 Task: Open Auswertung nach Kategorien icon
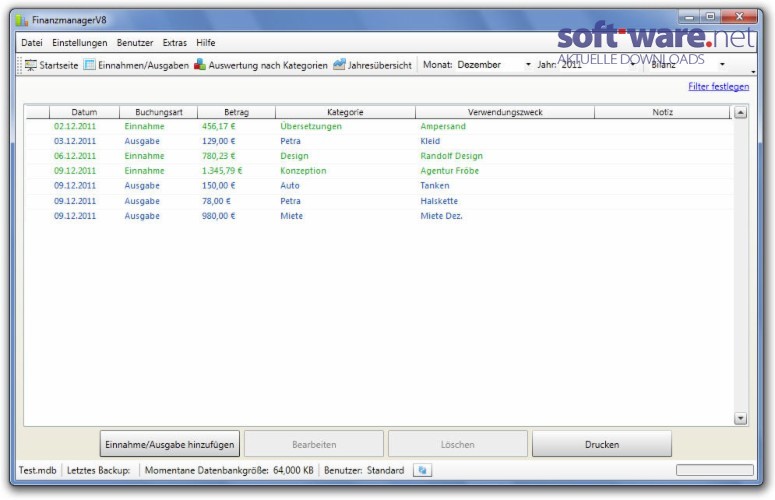200,65
